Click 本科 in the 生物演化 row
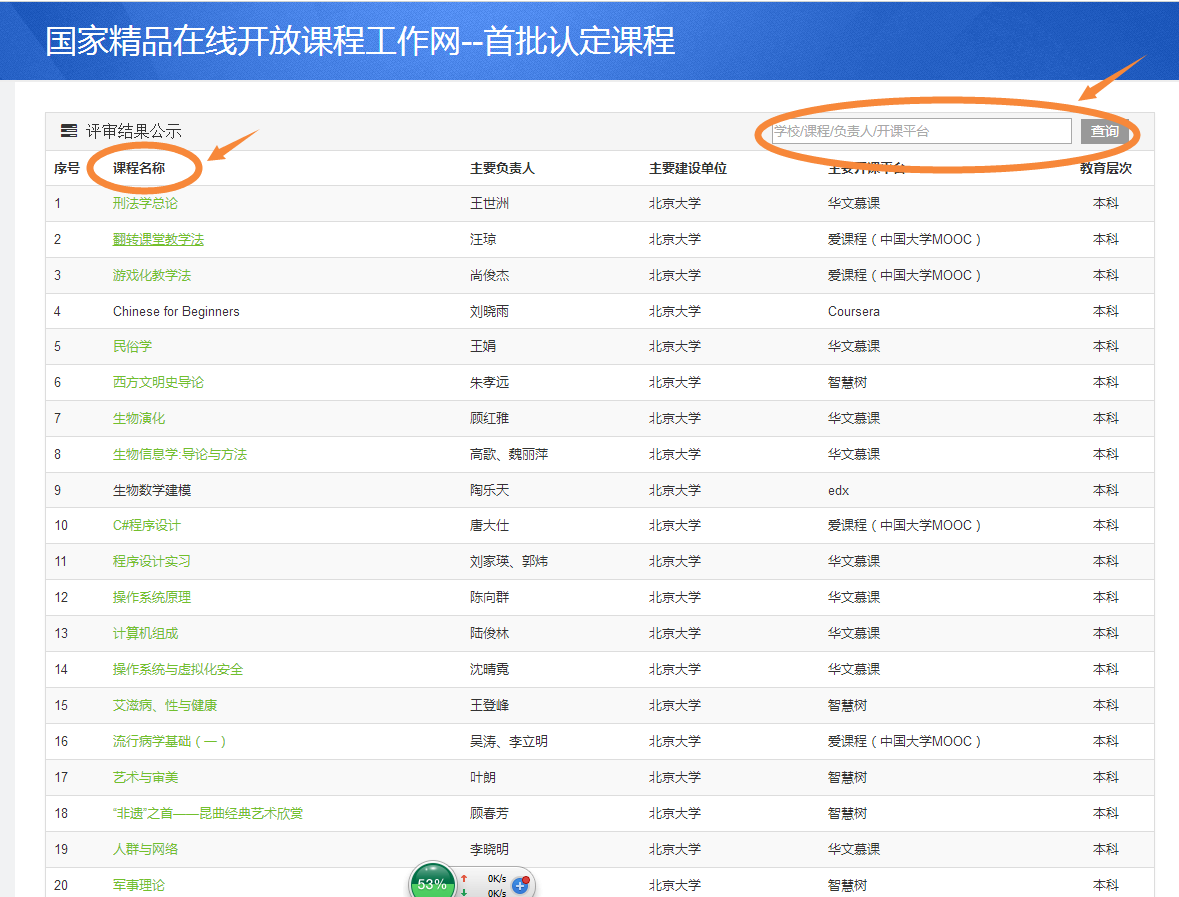The width and height of the screenshot is (1179, 897). pos(1105,418)
